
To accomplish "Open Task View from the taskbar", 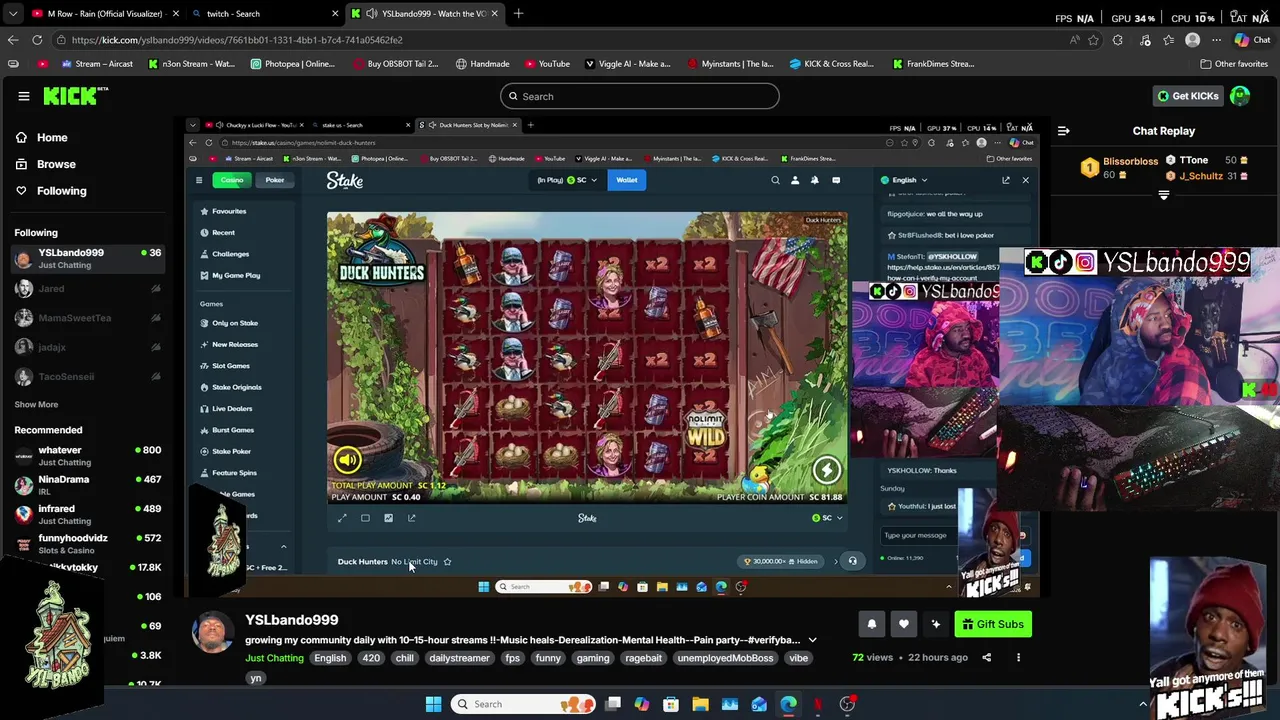I will pyautogui.click(x=613, y=704).
